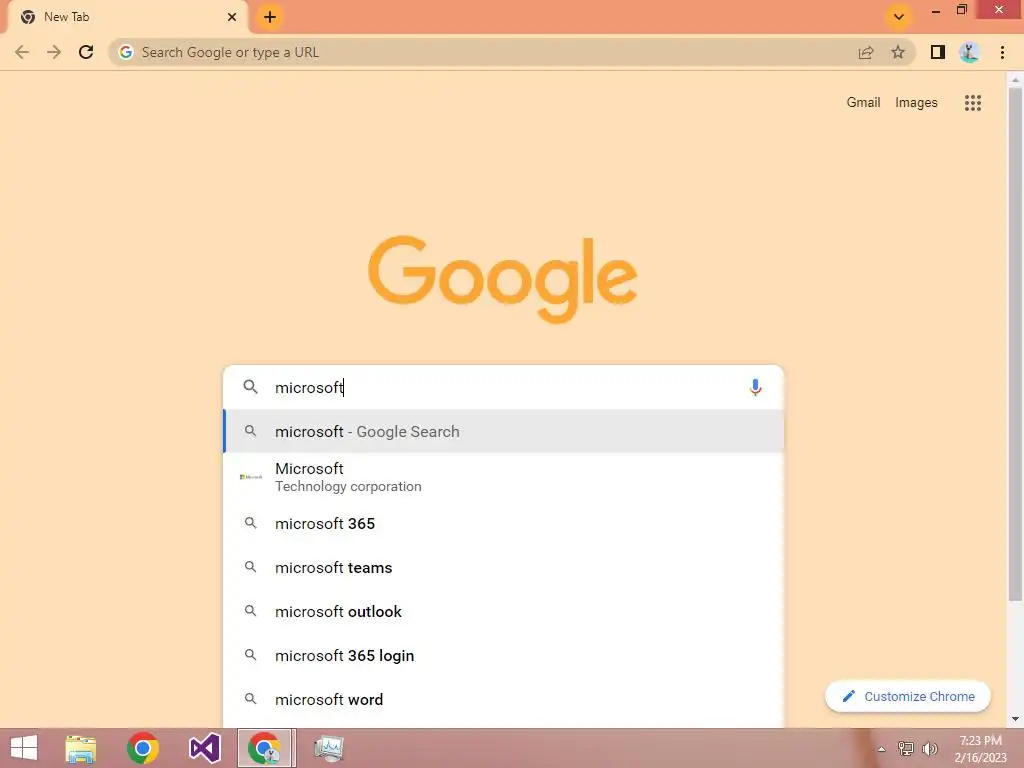Image resolution: width=1024 pixels, height=768 pixels.
Task: Open the Chrome three-dot menu
Action: click(1002, 52)
